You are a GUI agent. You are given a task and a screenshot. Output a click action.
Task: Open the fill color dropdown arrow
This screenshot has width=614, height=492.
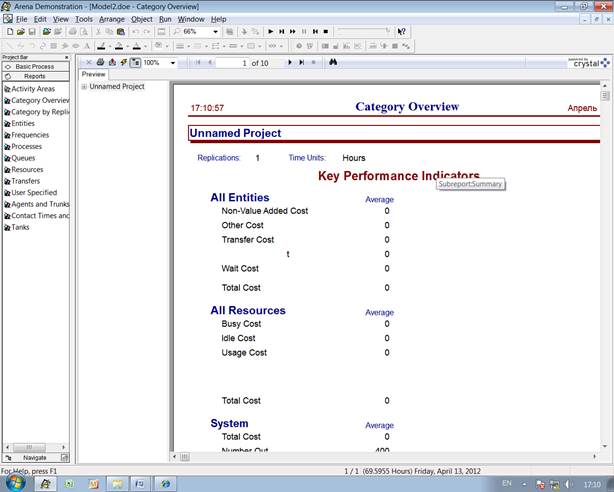click(128, 46)
